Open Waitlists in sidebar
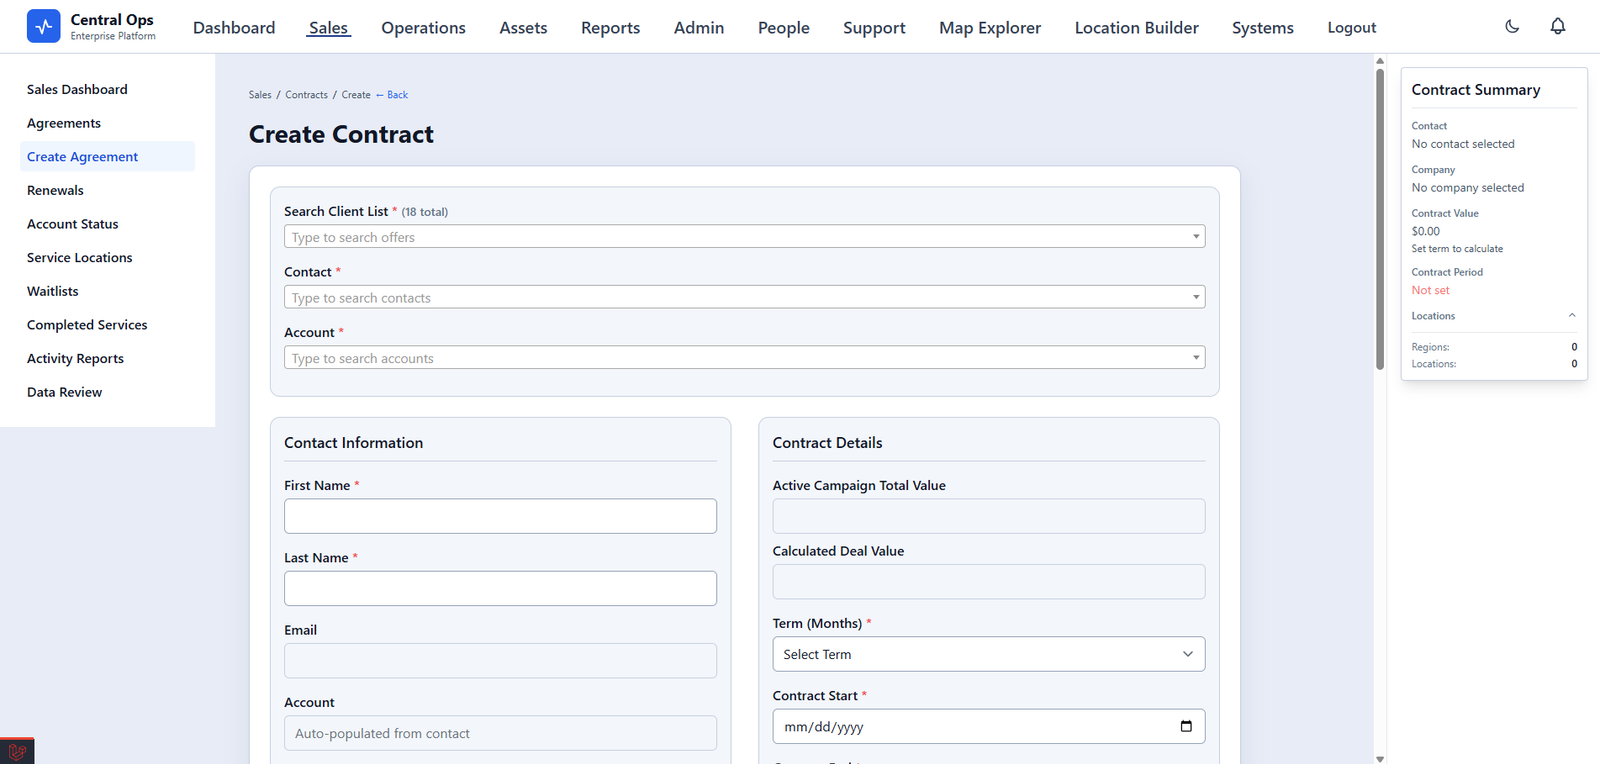1600x764 pixels. [107, 291]
